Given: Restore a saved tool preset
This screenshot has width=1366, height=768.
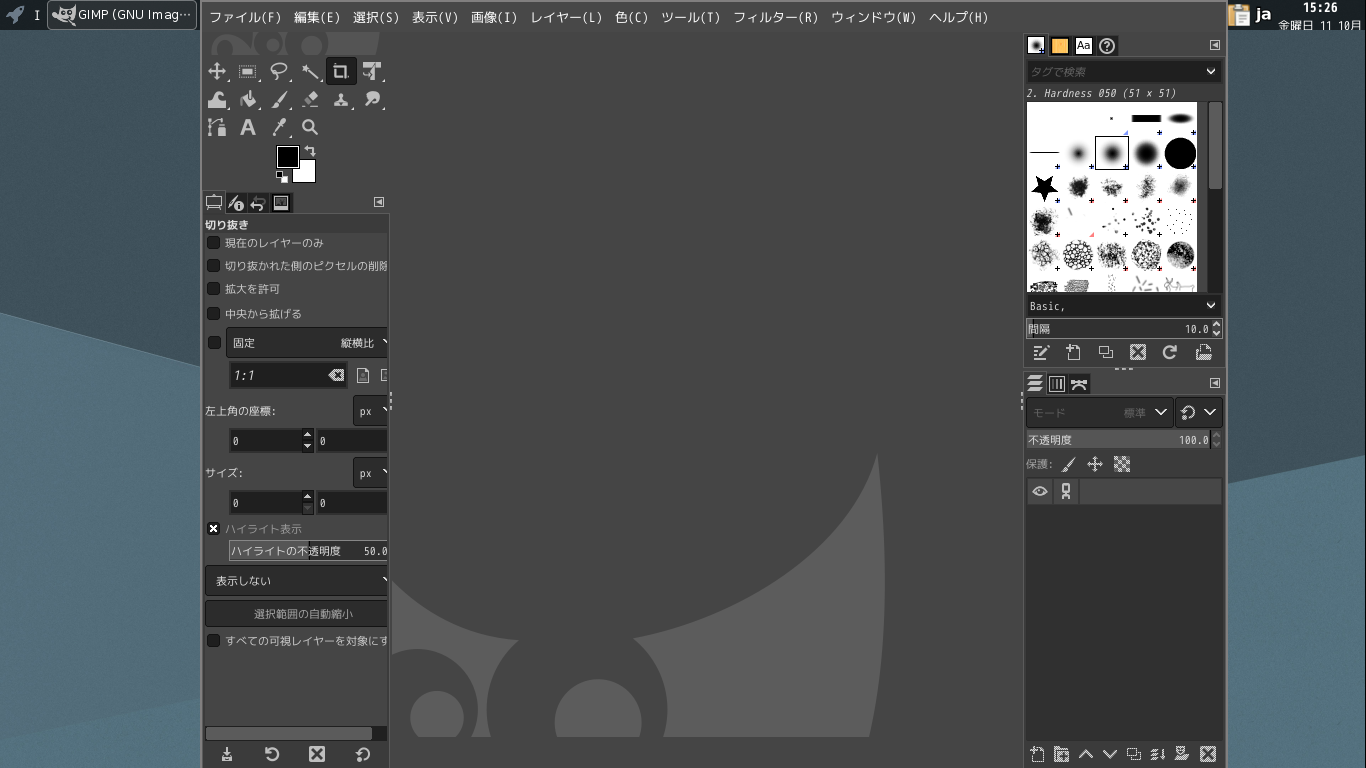Looking at the screenshot, I should 272,754.
